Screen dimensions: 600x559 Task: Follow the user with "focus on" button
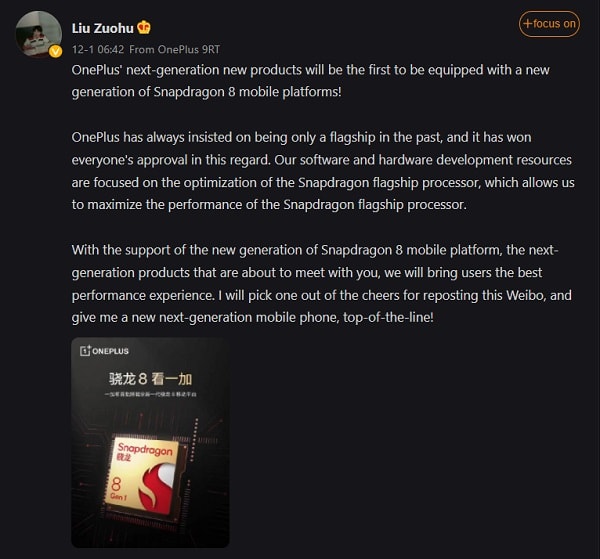[549, 24]
